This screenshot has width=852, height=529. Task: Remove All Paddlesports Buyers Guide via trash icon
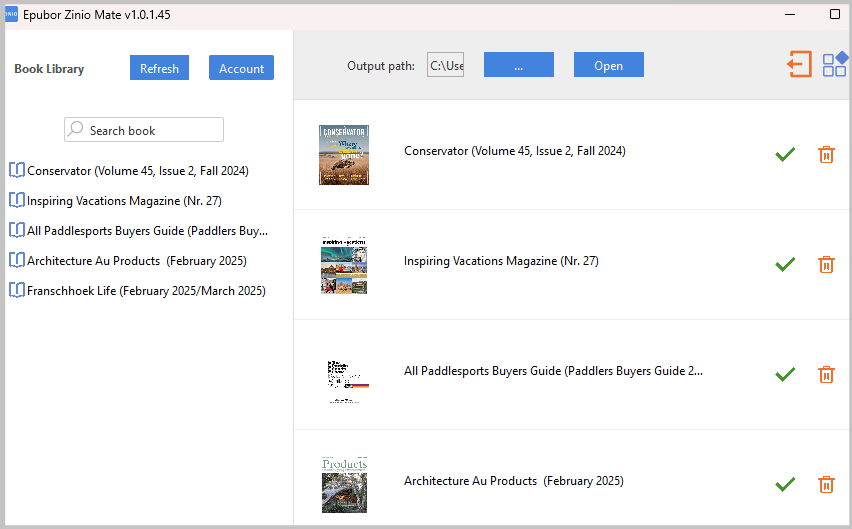826,375
